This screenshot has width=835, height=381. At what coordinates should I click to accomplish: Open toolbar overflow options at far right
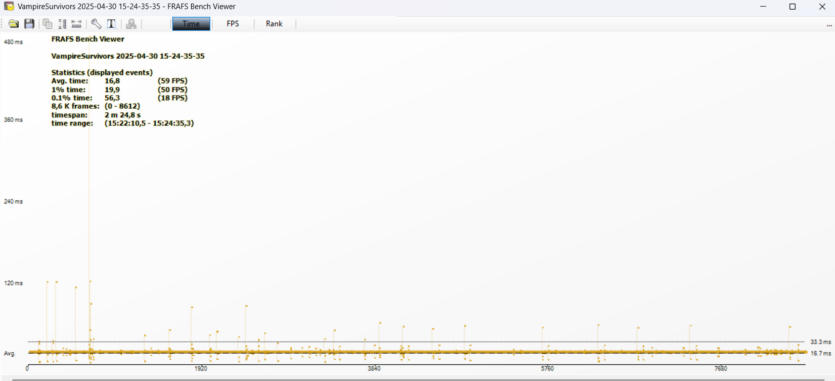[830, 24]
